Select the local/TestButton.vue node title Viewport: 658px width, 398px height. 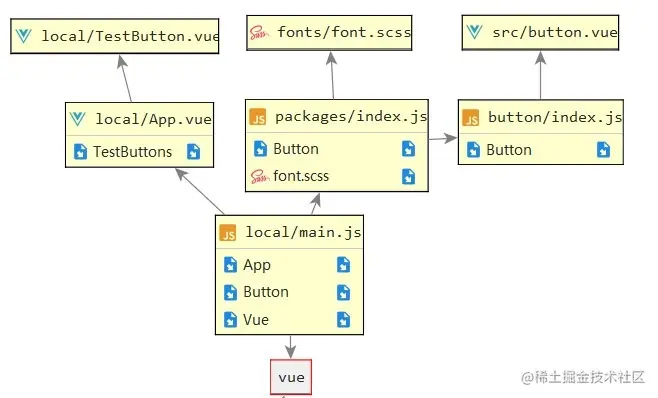[130, 36]
